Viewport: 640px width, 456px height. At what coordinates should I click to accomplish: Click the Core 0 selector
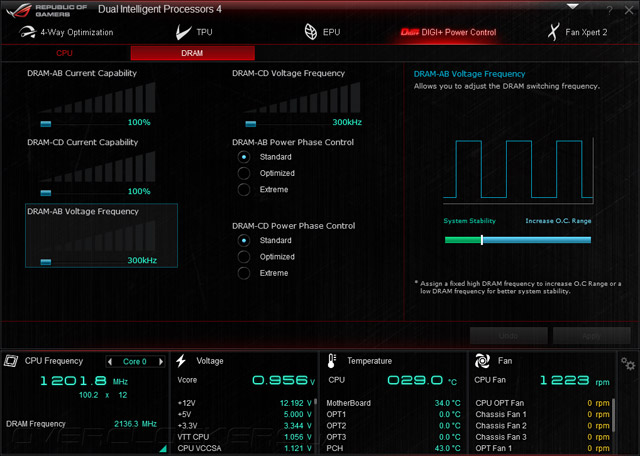click(x=135, y=361)
